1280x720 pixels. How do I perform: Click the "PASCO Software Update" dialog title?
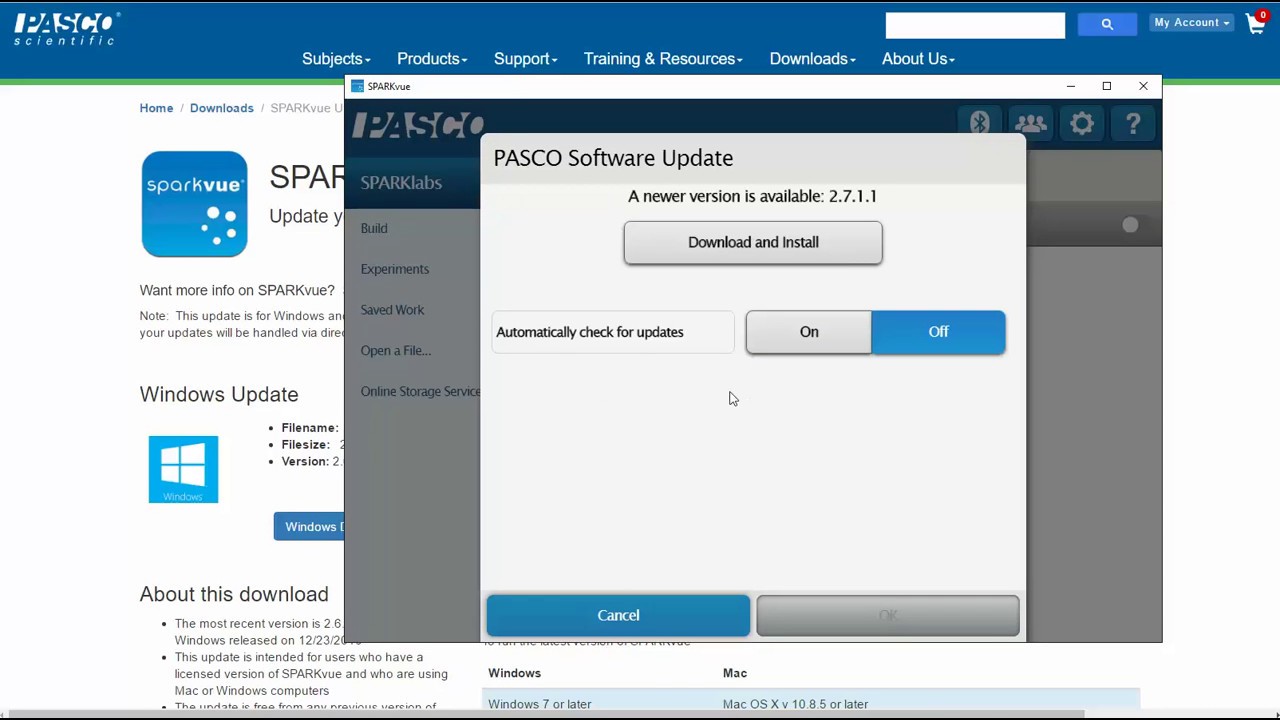(613, 158)
